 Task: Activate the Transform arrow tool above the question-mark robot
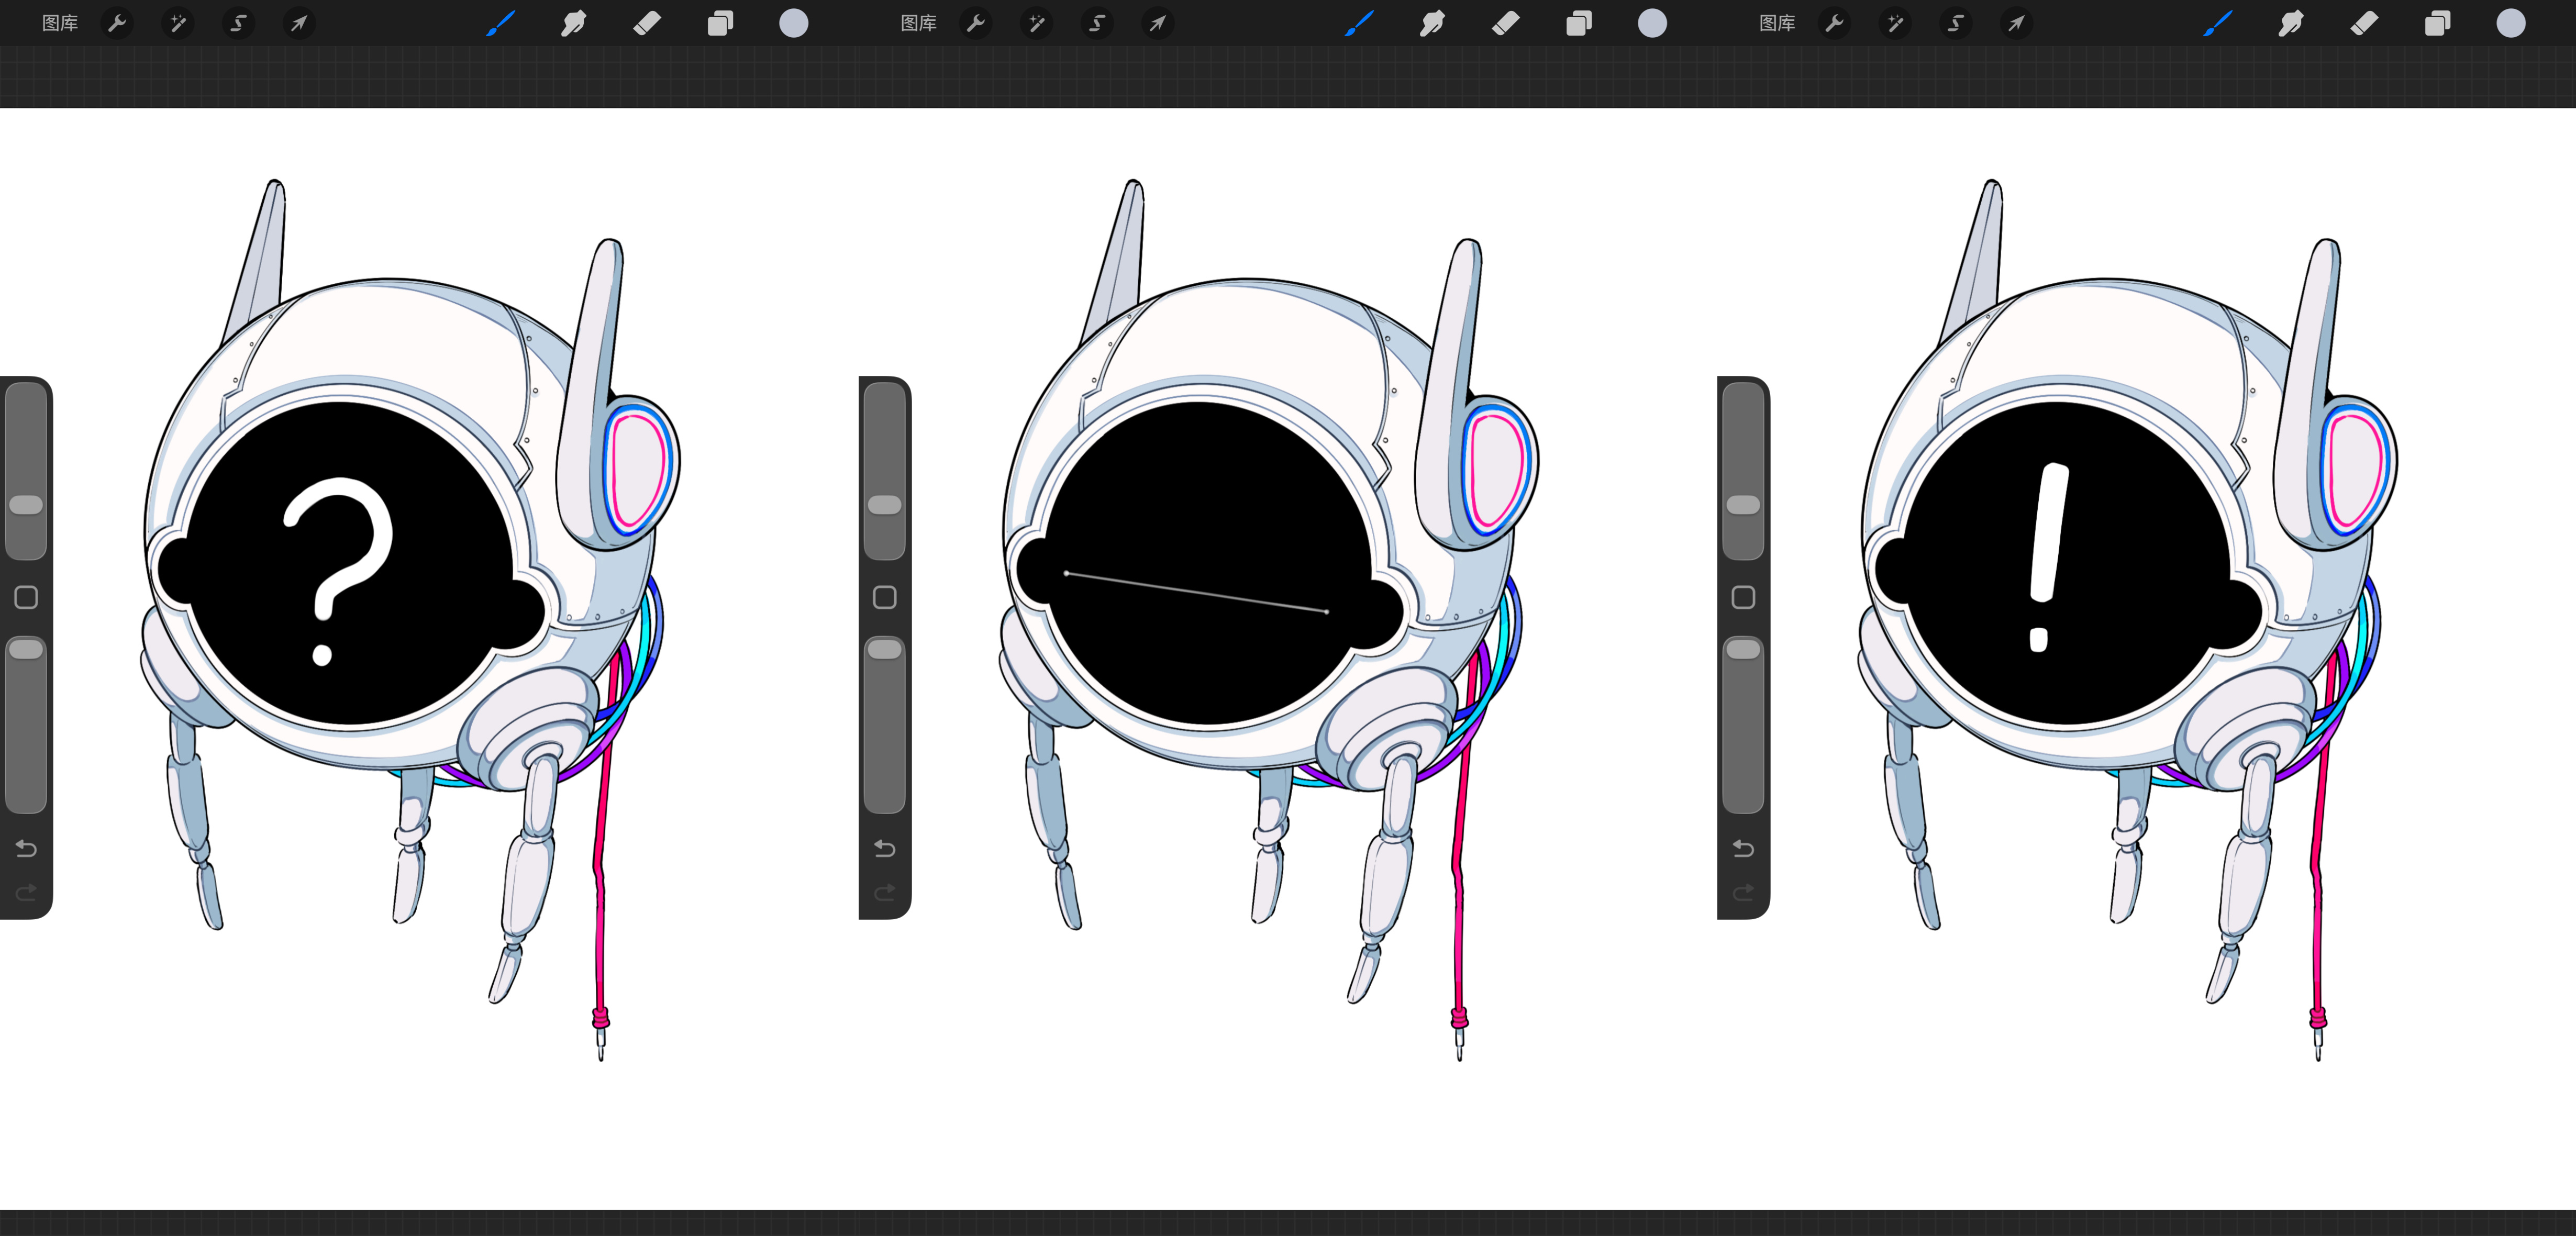point(299,23)
